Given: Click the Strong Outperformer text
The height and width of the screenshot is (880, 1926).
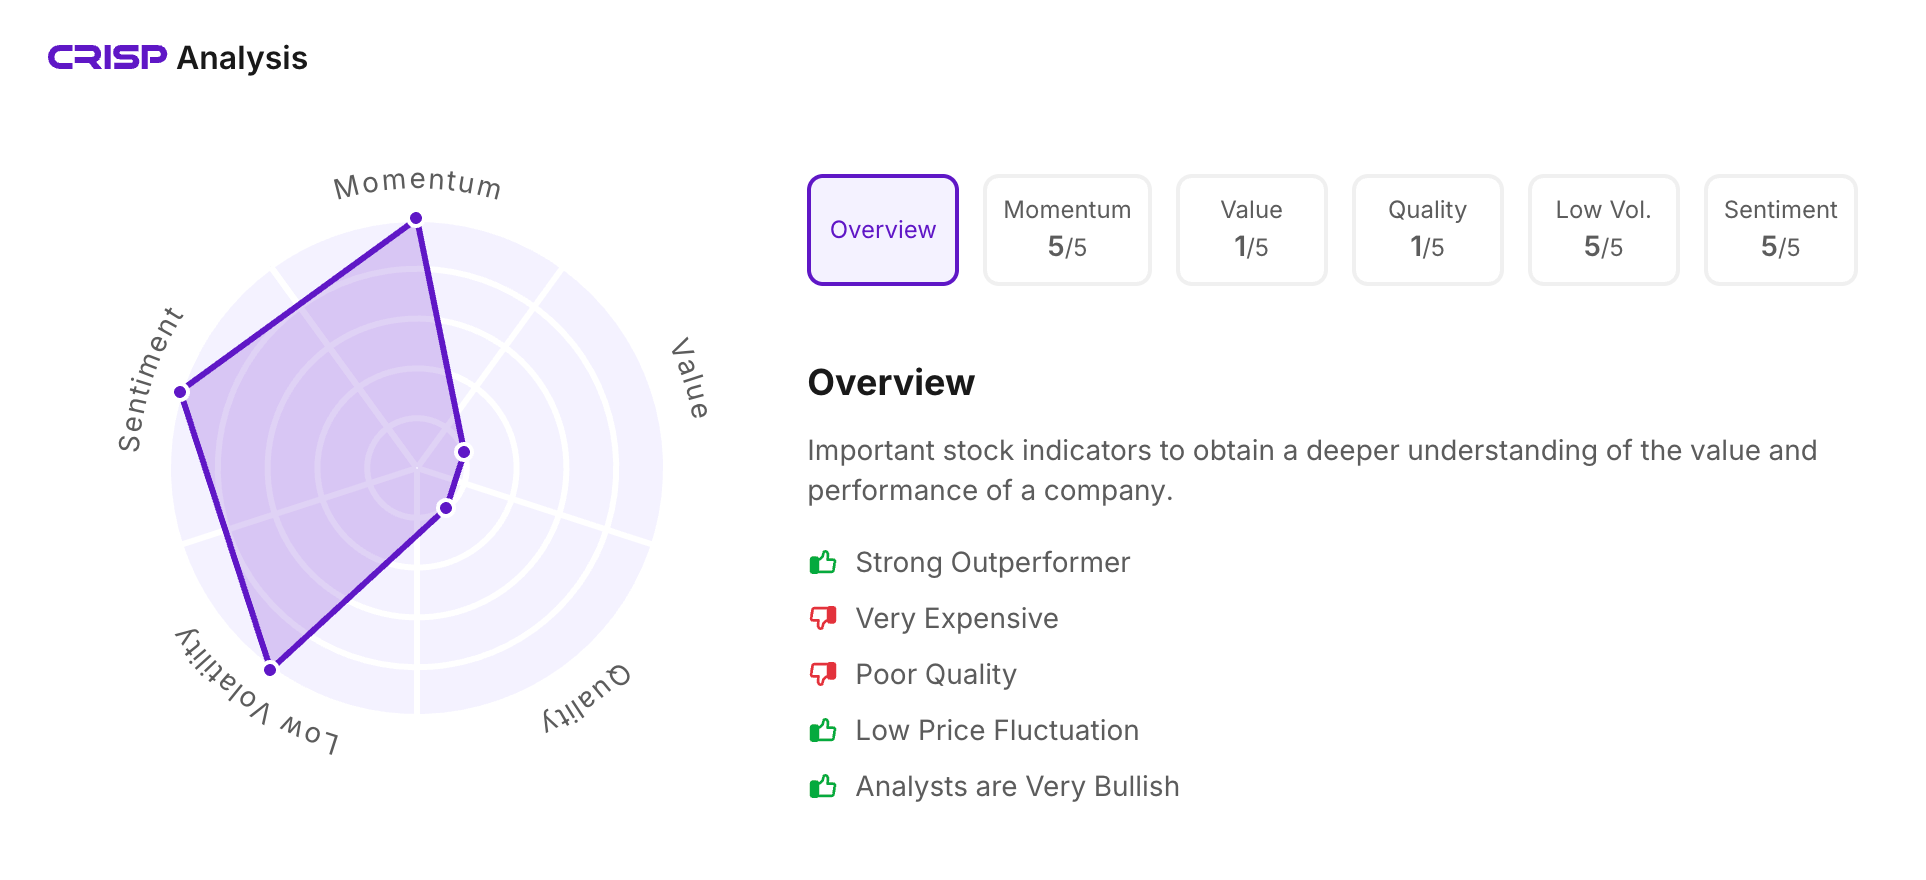Looking at the screenshot, I should pyautogui.click(x=992, y=562).
